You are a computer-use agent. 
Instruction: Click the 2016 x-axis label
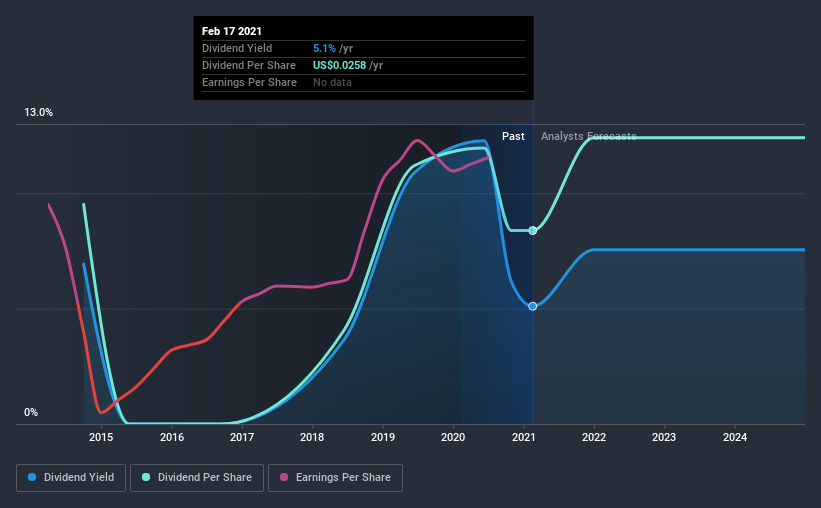point(172,437)
